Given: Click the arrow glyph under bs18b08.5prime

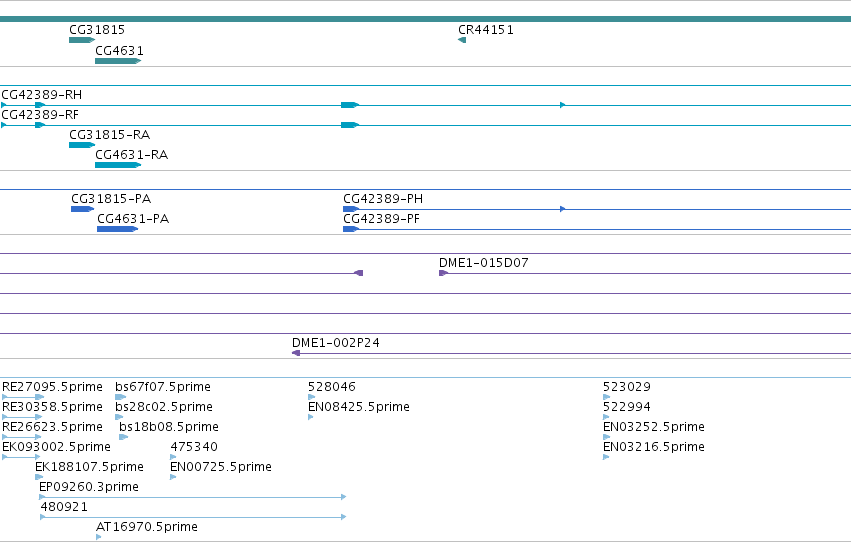Looking at the screenshot, I should point(123,437).
